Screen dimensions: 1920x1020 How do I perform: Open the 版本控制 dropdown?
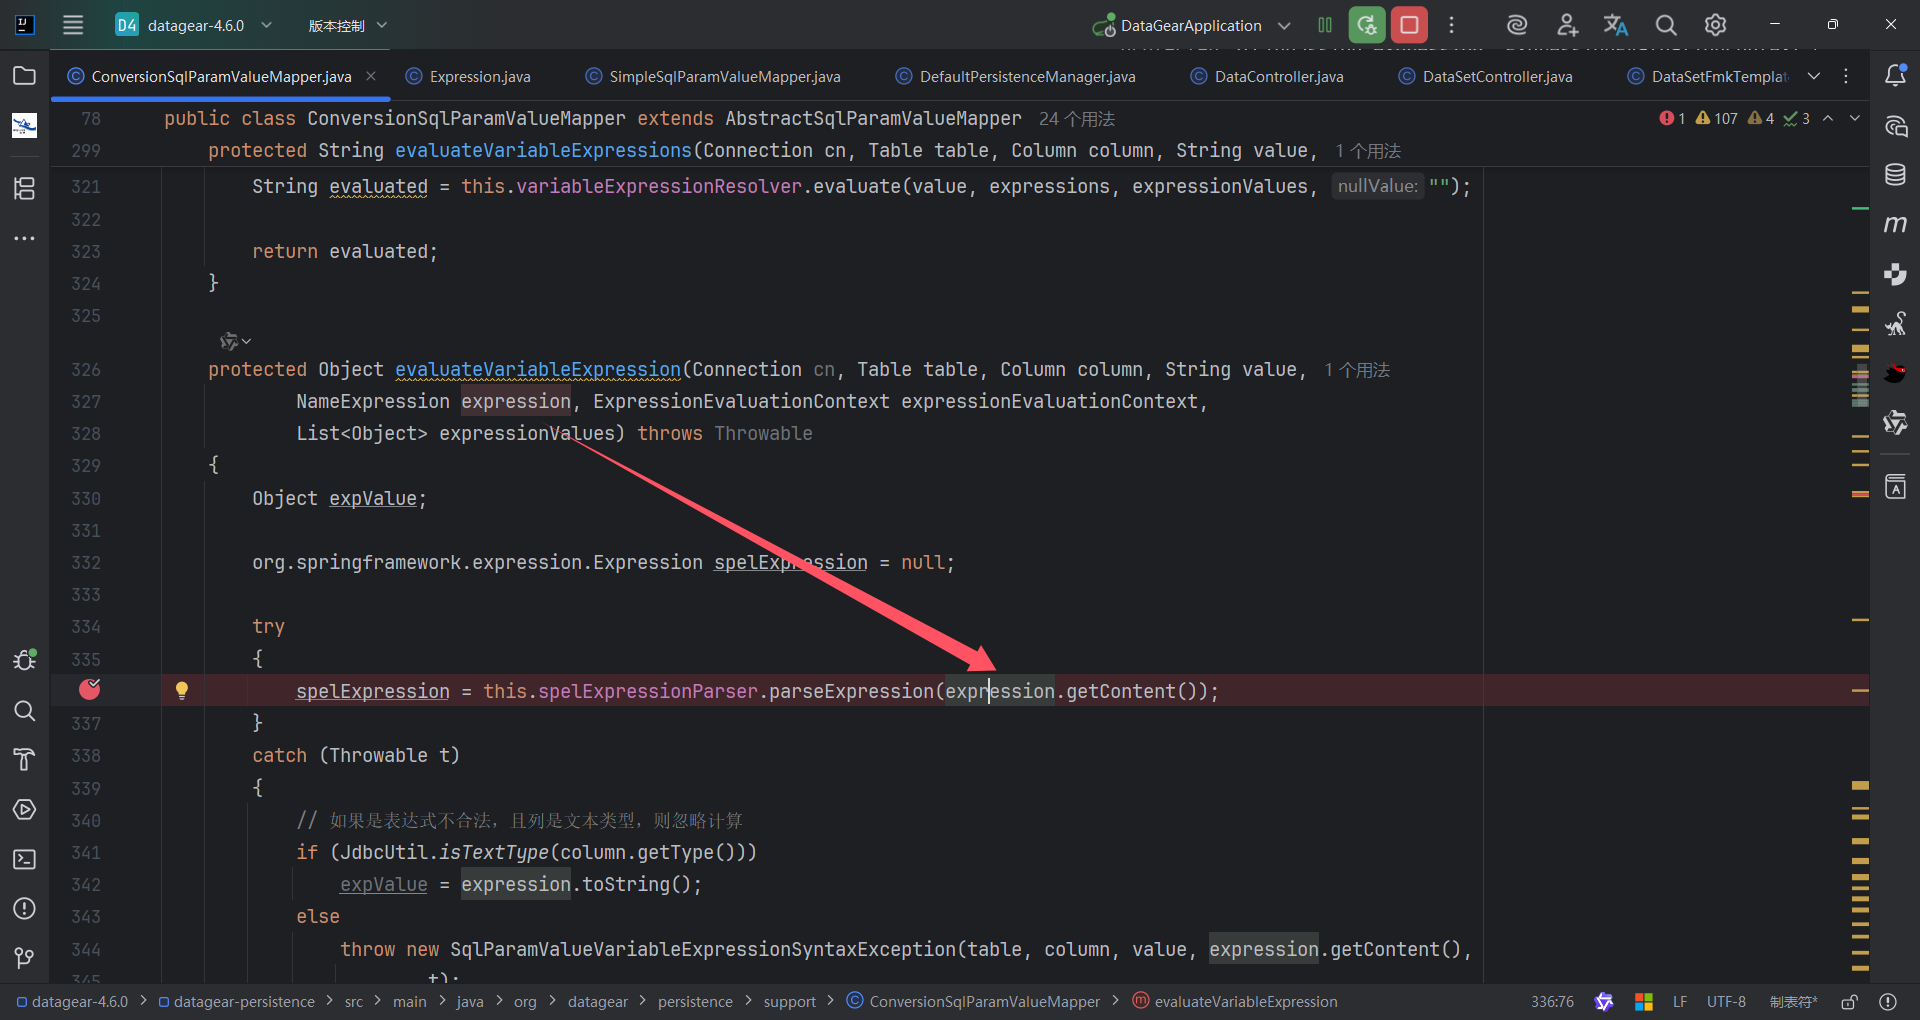pos(347,25)
